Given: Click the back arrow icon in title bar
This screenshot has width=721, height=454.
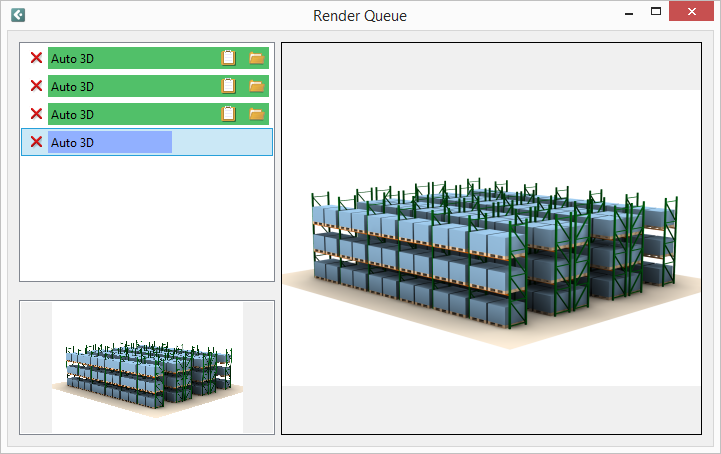Looking at the screenshot, I should [x=18, y=15].
